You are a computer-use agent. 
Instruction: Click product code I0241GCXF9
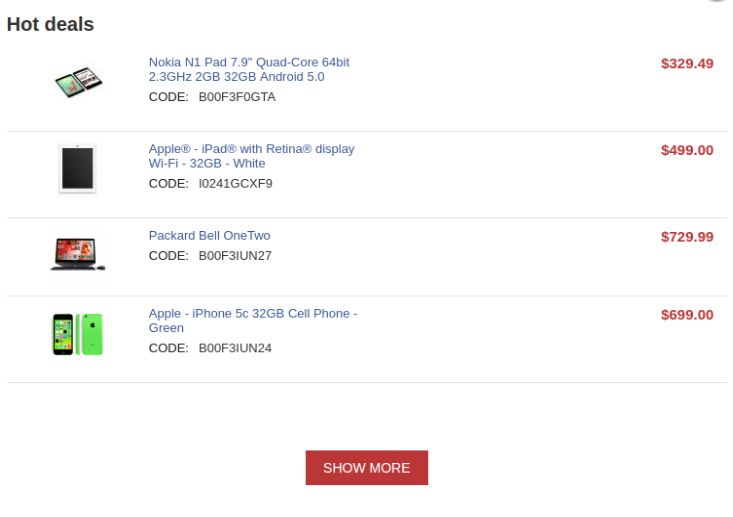(x=235, y=184)
